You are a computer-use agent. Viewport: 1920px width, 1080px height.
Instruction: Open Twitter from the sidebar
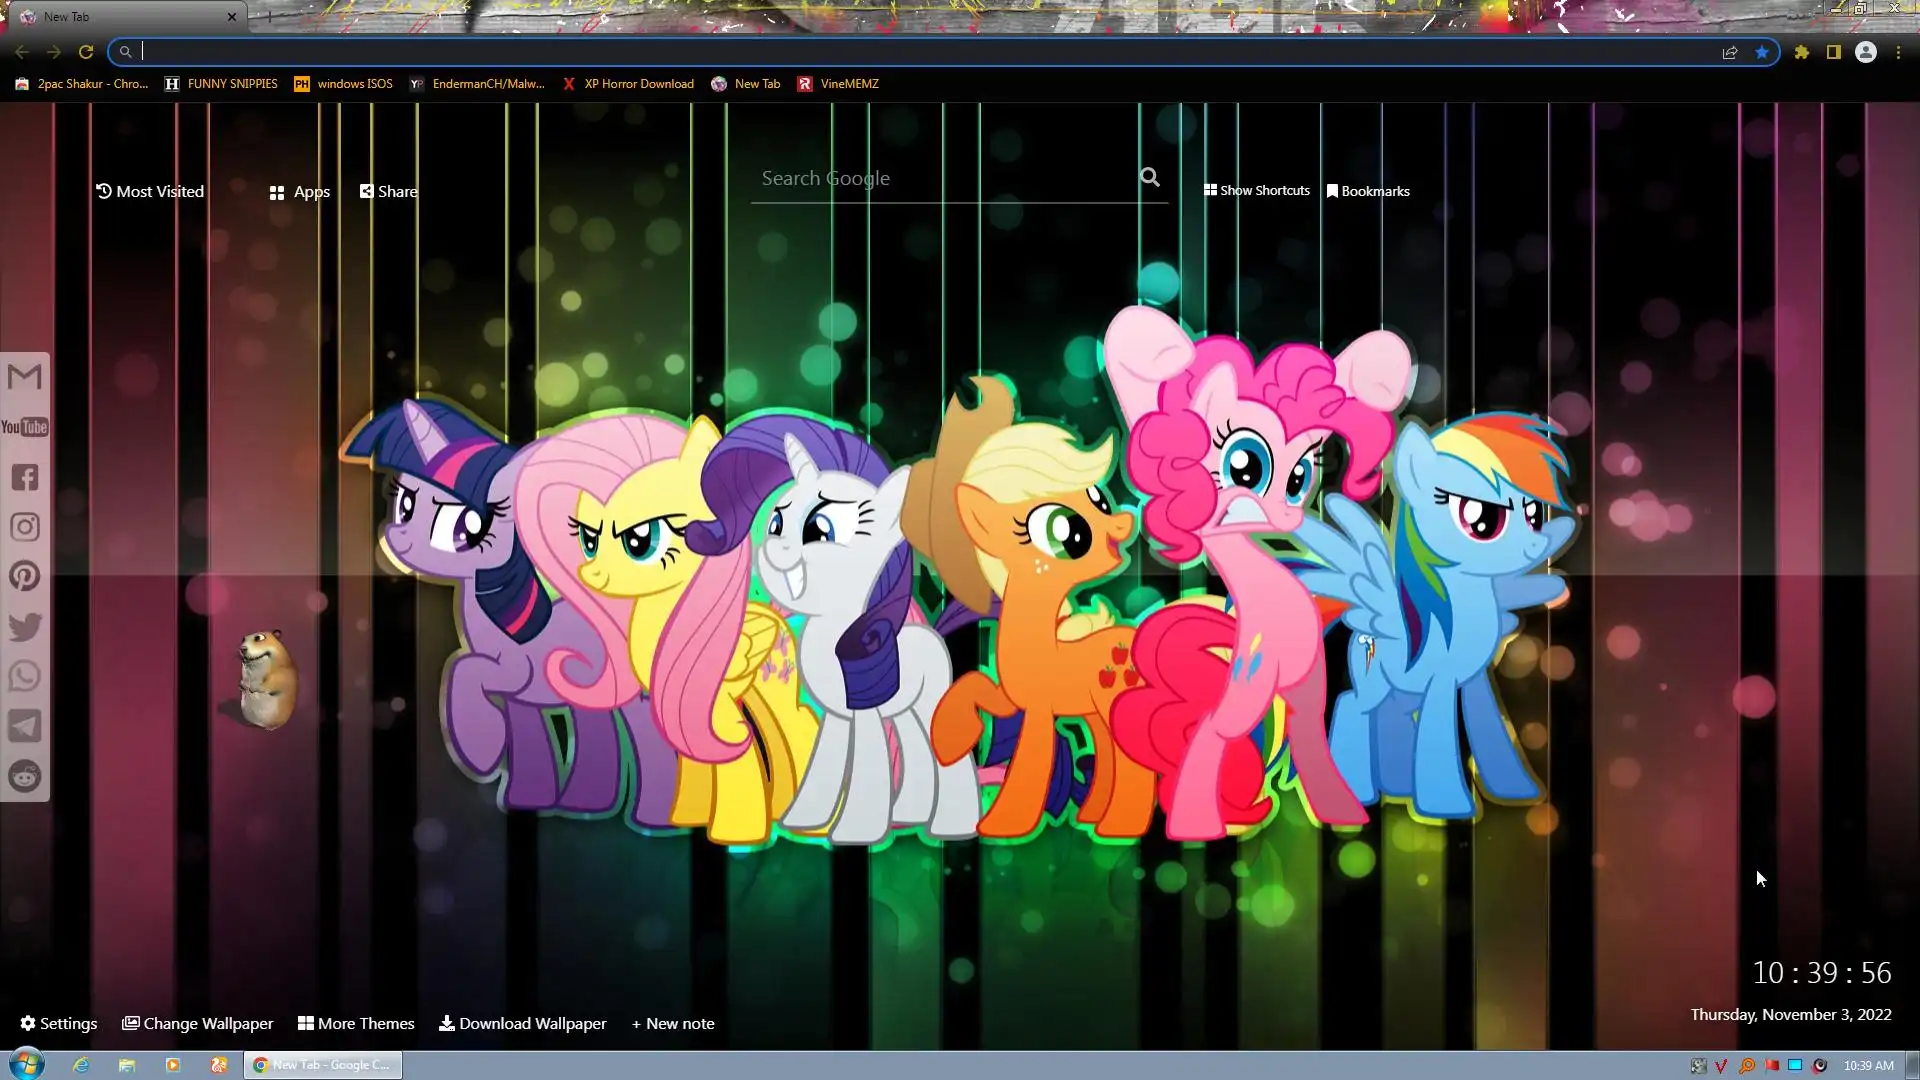click(25, 627)
